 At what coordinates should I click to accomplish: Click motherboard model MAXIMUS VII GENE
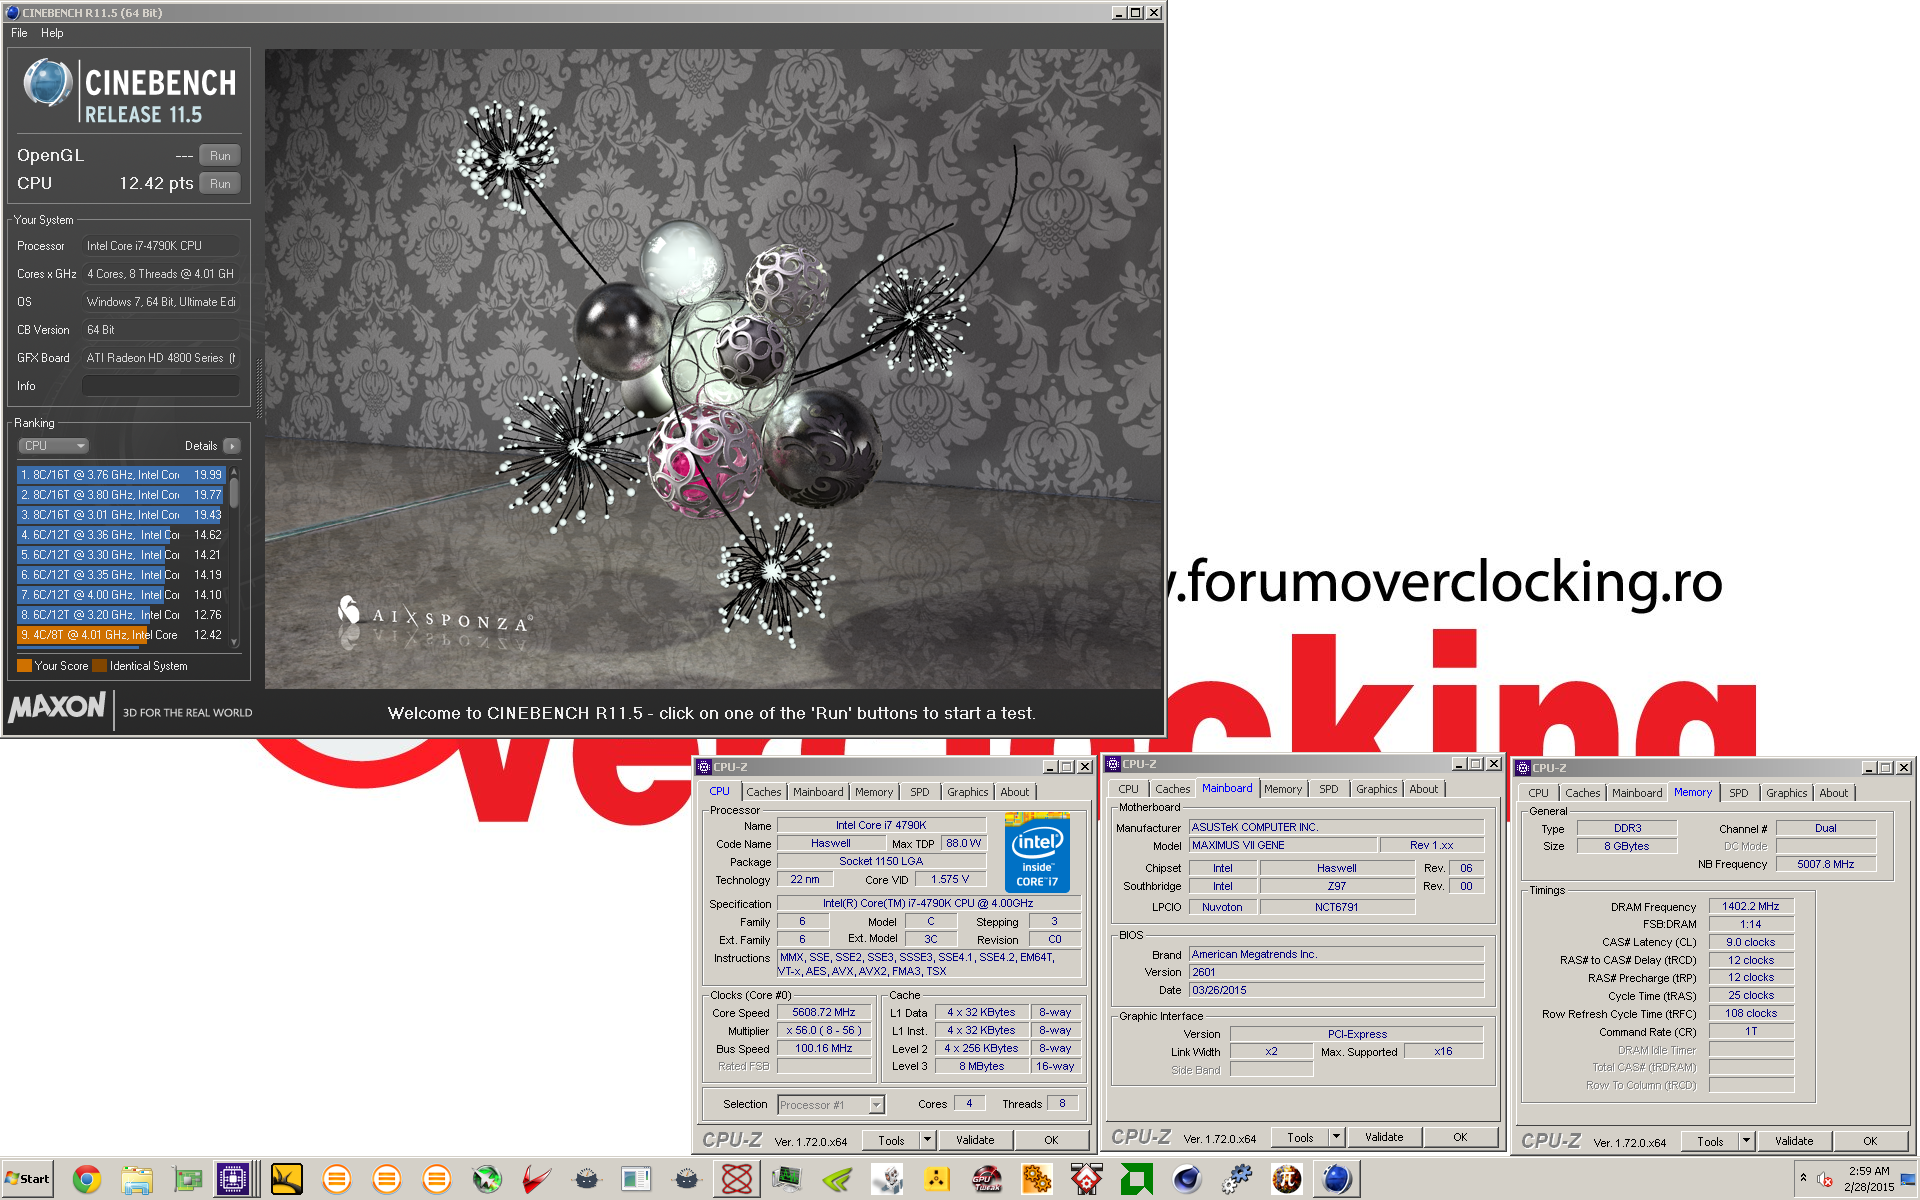click(x=1282, y=846)
